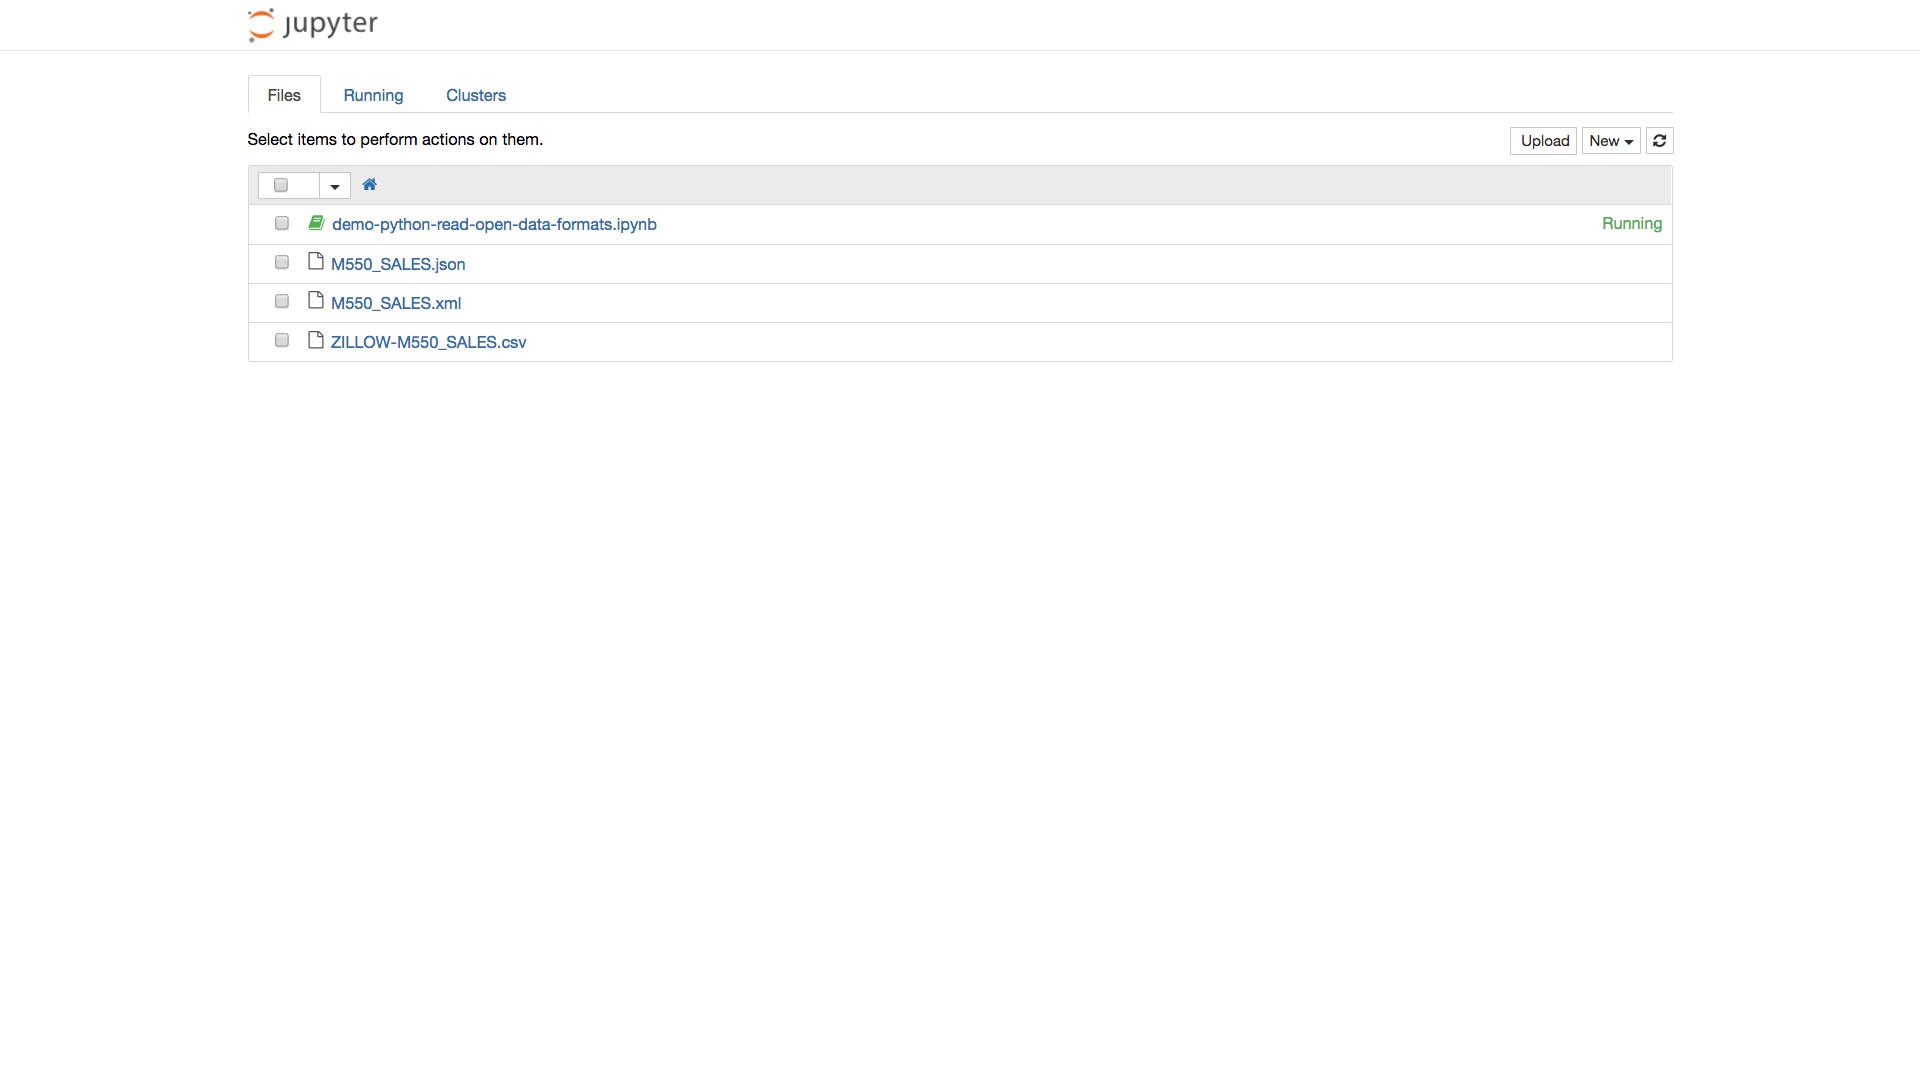Expand the New dropdown menu

coord(1610,141)
